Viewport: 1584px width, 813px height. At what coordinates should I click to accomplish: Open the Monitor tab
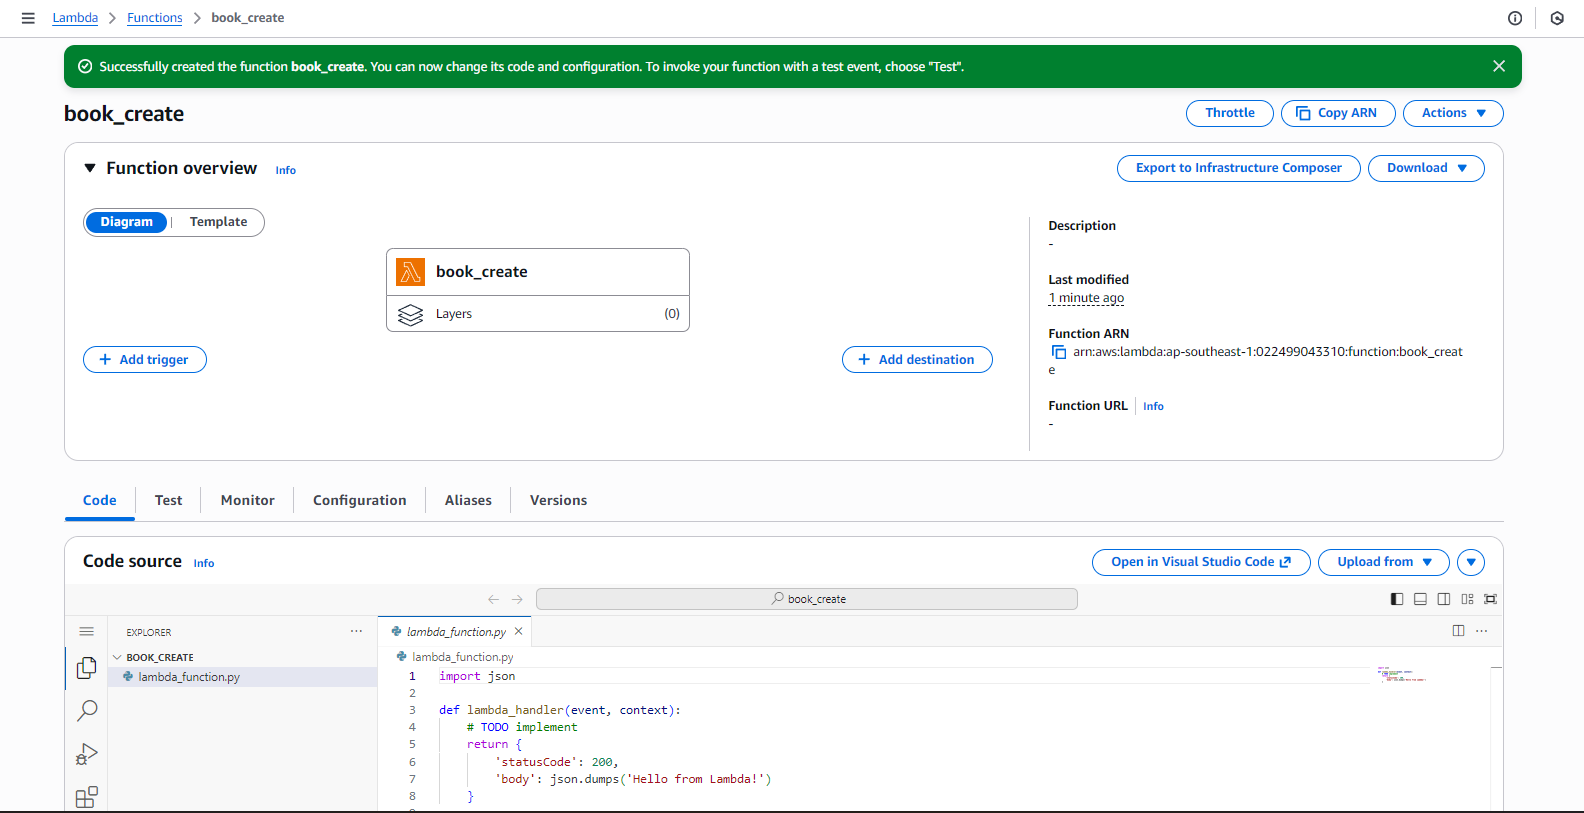coord(248,500)
